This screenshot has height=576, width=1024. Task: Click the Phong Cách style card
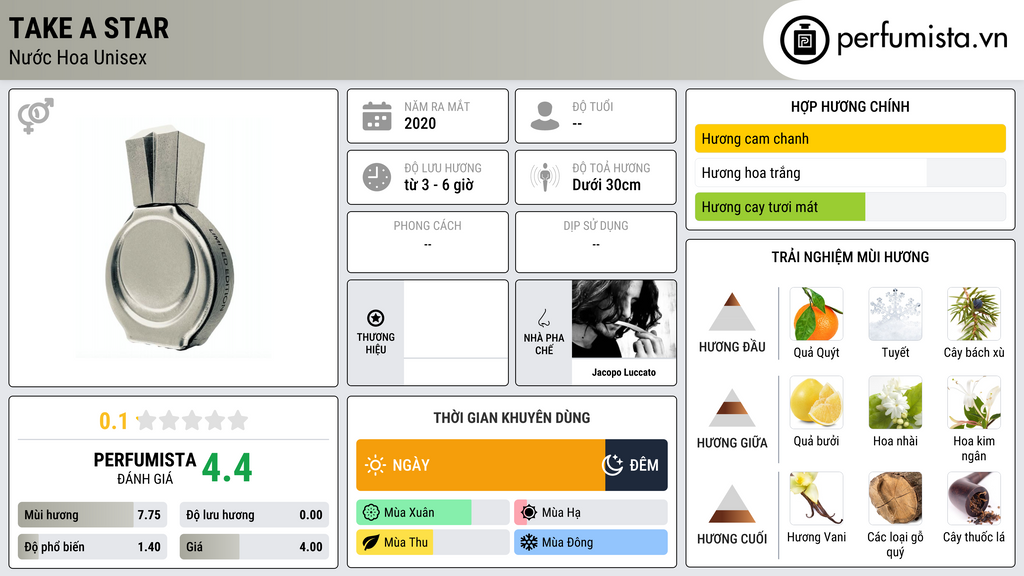[428, 242]
